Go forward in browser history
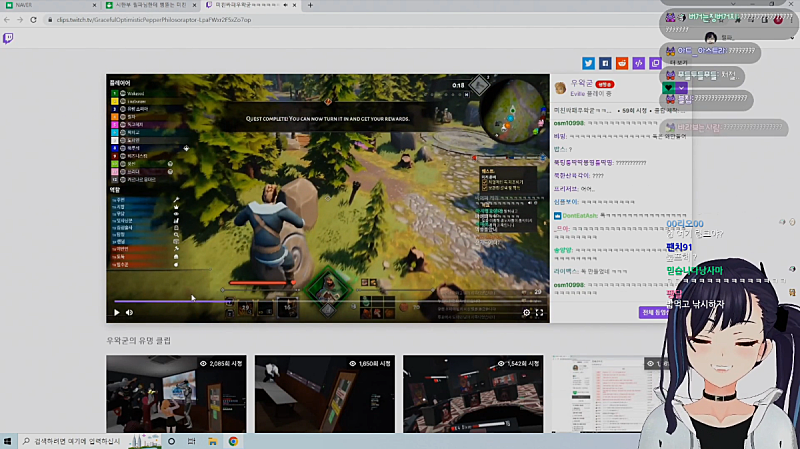 (20, 20)
